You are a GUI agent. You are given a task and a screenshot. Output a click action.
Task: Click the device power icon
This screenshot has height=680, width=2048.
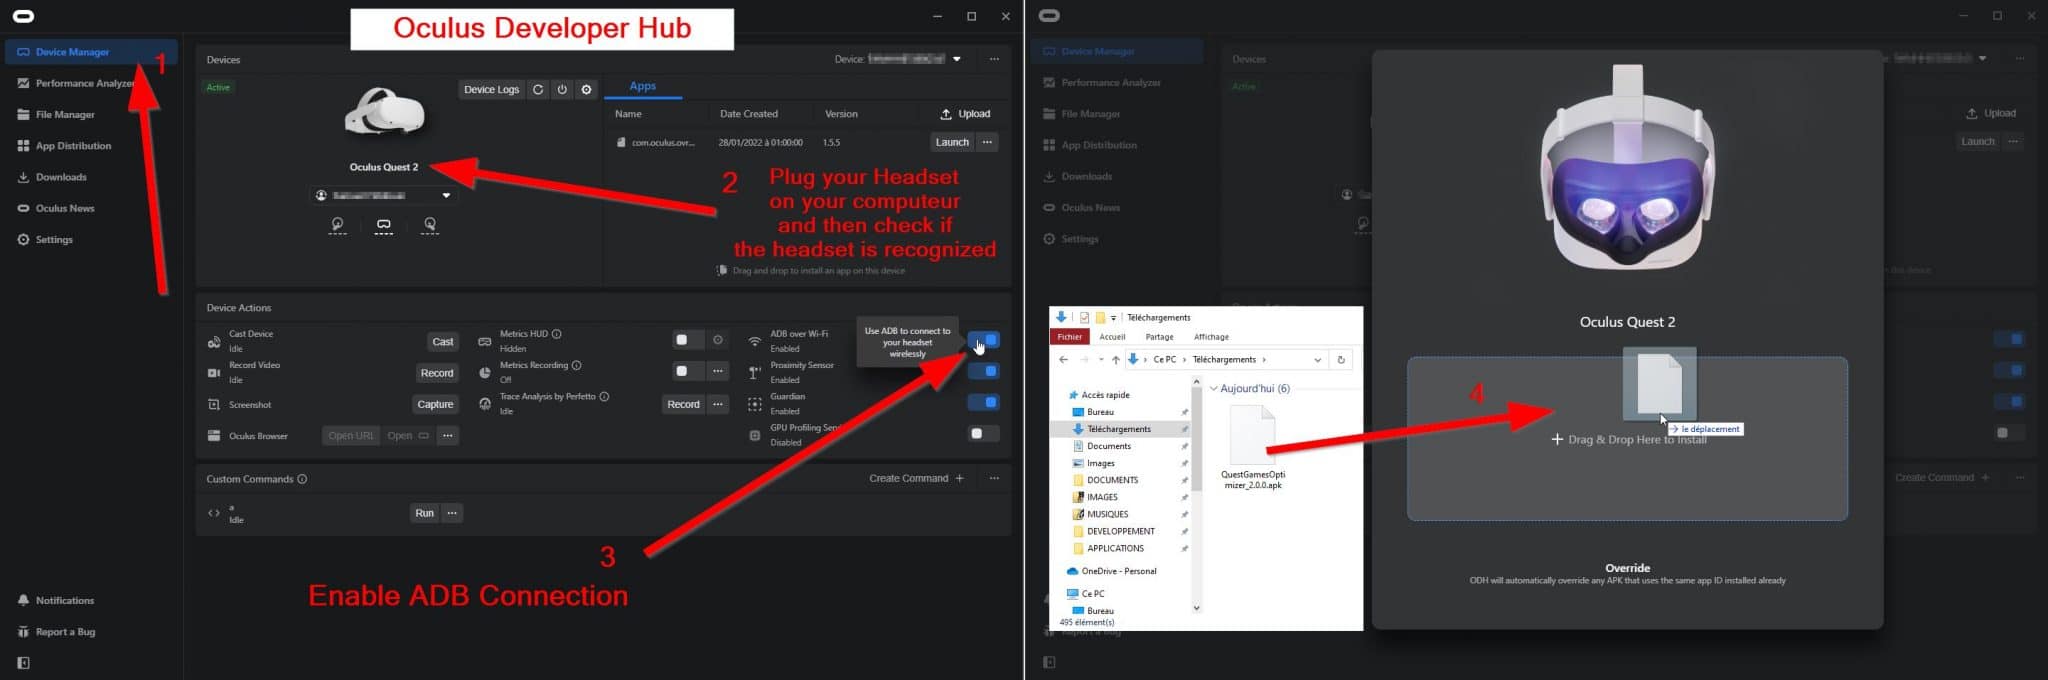pyautogui.click(x=562, y=90)
